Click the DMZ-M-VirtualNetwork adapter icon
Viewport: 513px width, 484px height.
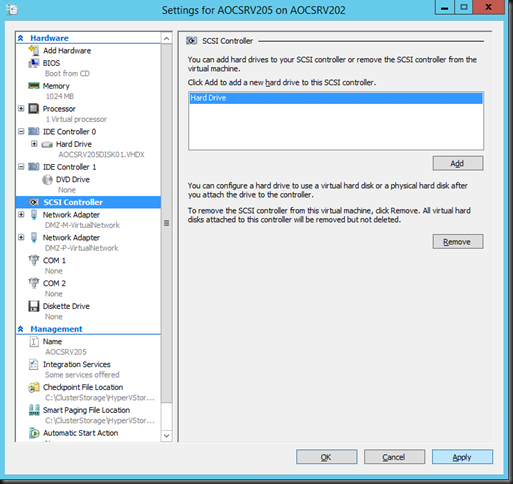point(34,215)
